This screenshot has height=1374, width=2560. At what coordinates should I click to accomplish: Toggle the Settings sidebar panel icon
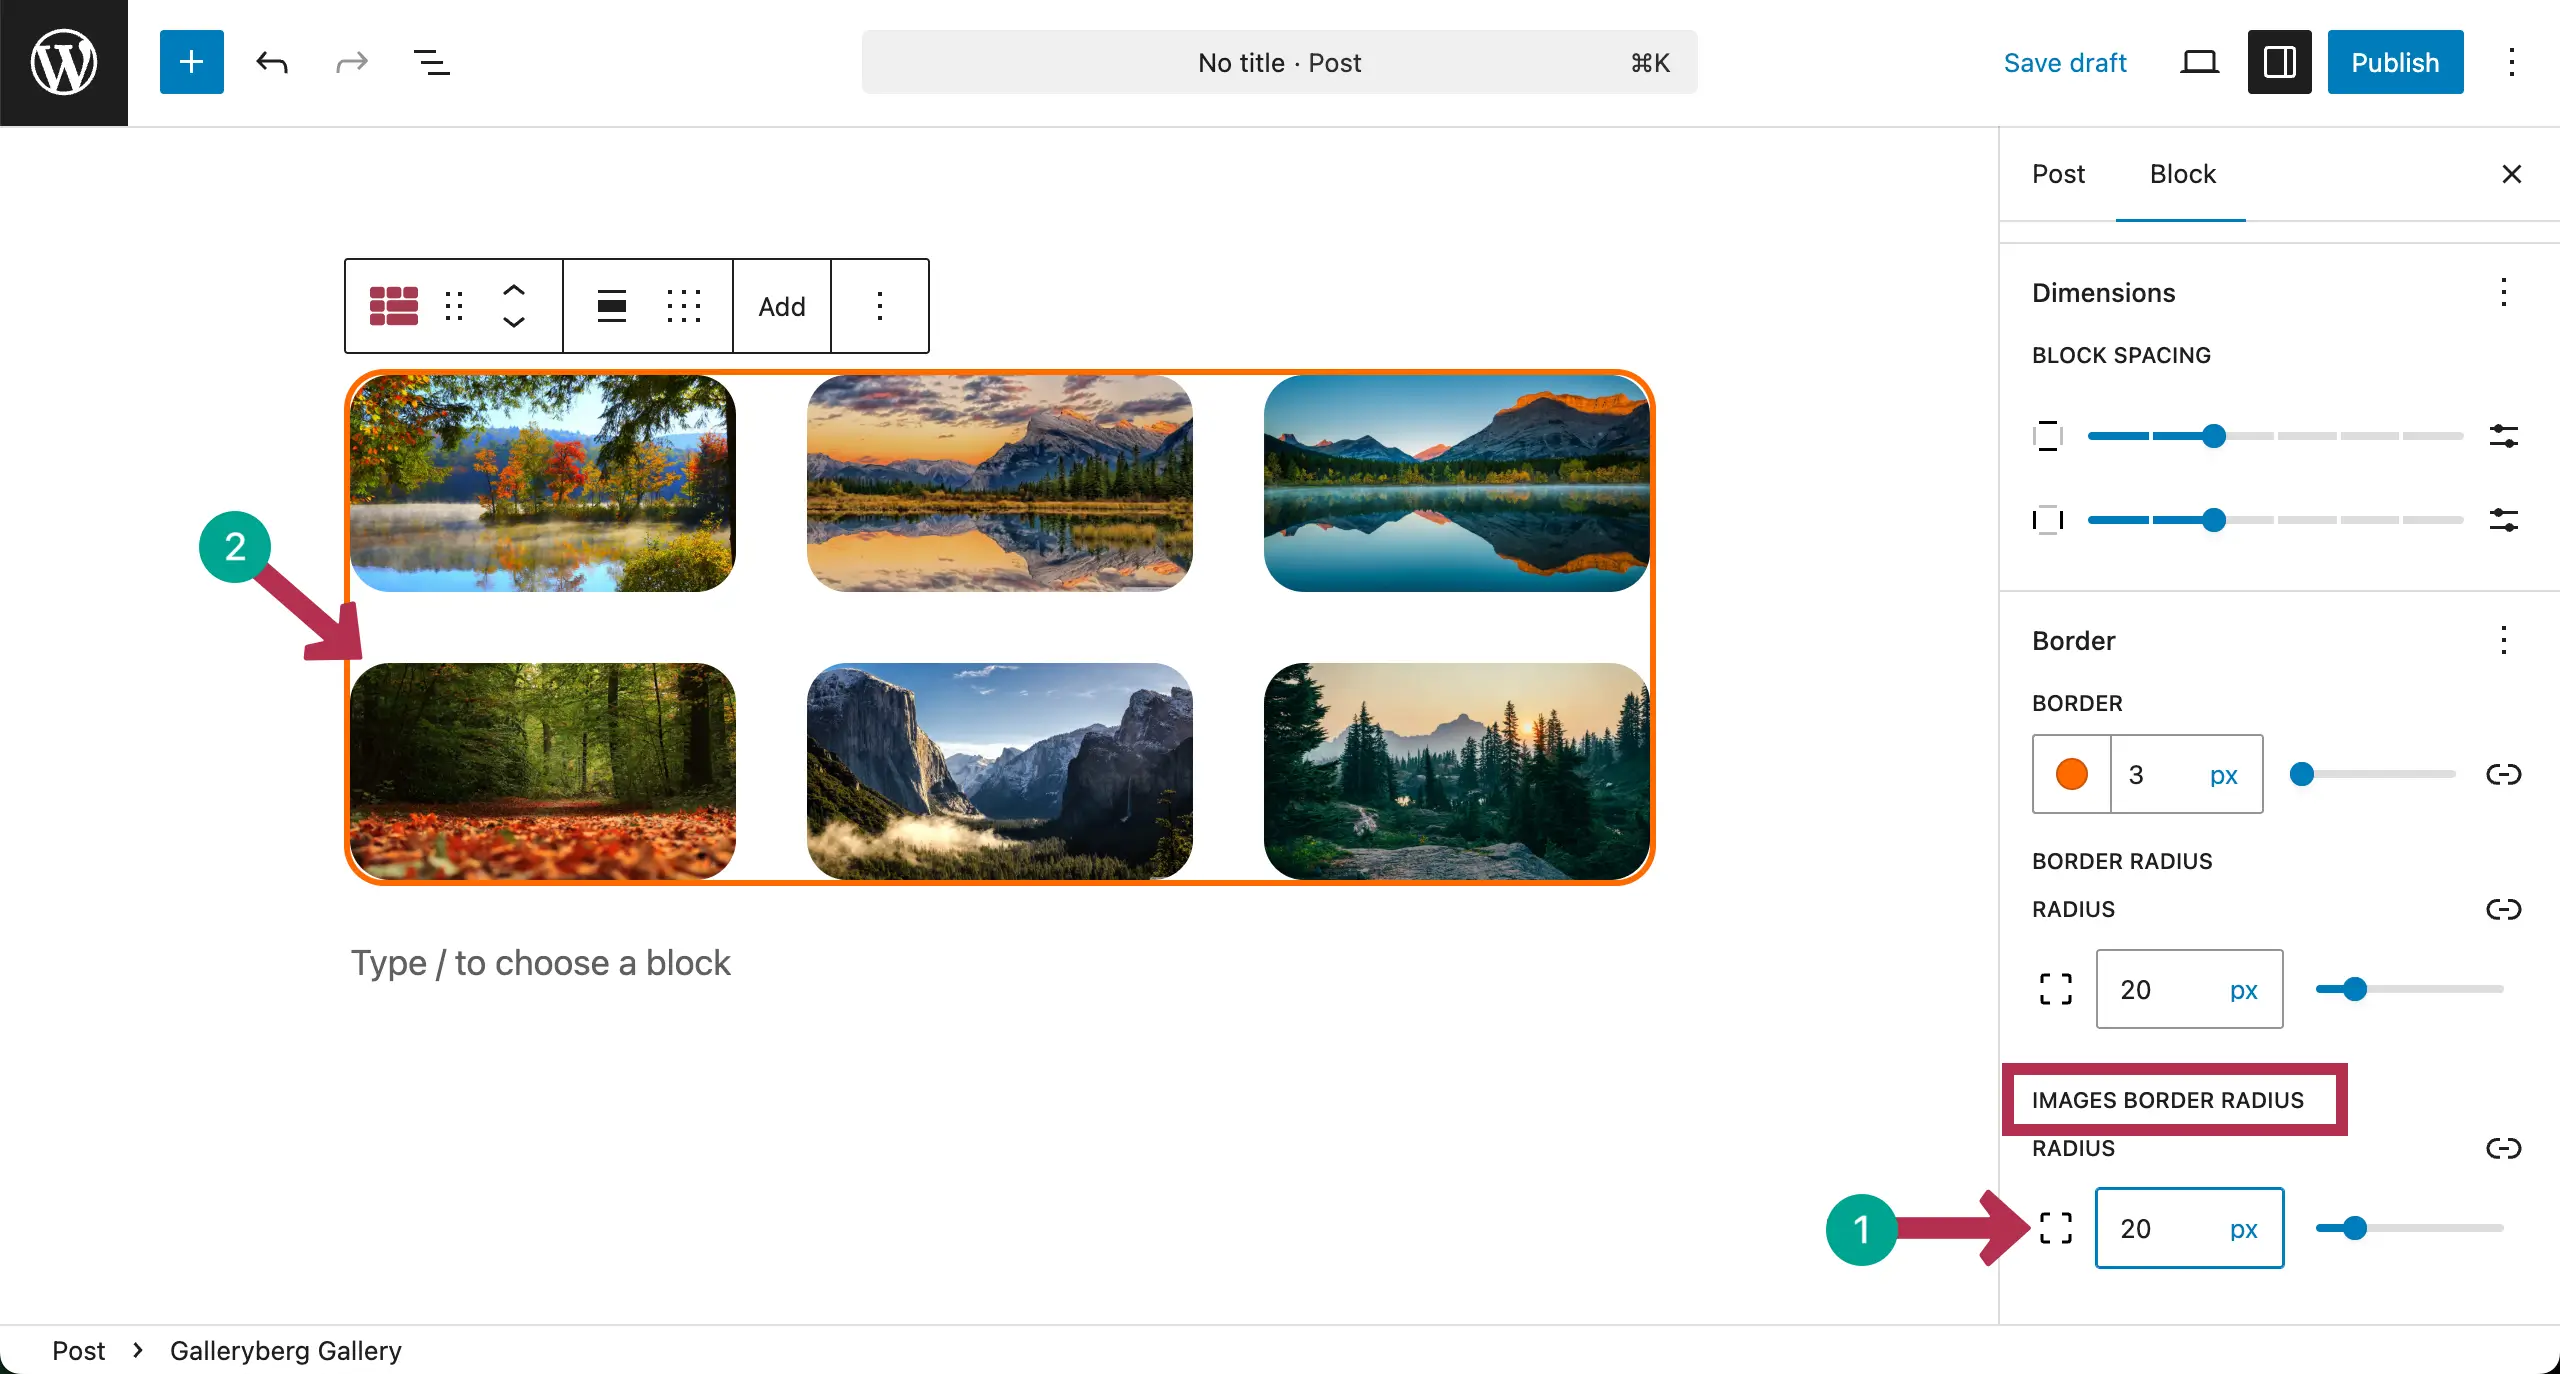click(x=2278, y=62)
